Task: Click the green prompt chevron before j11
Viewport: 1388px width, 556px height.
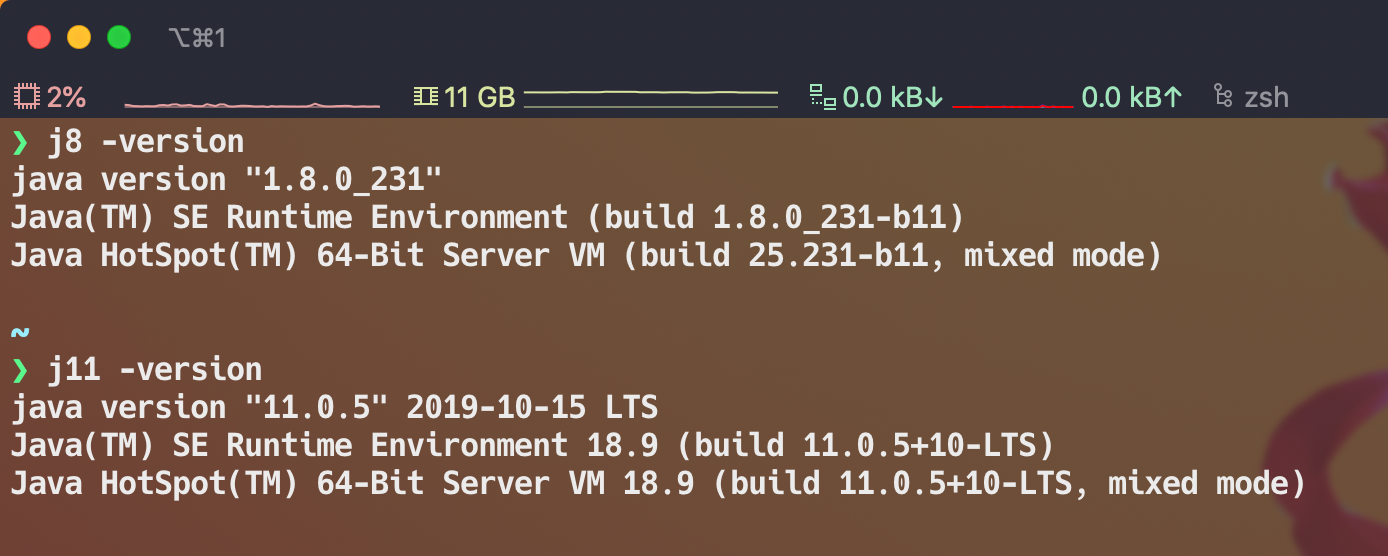Action: 20,370
